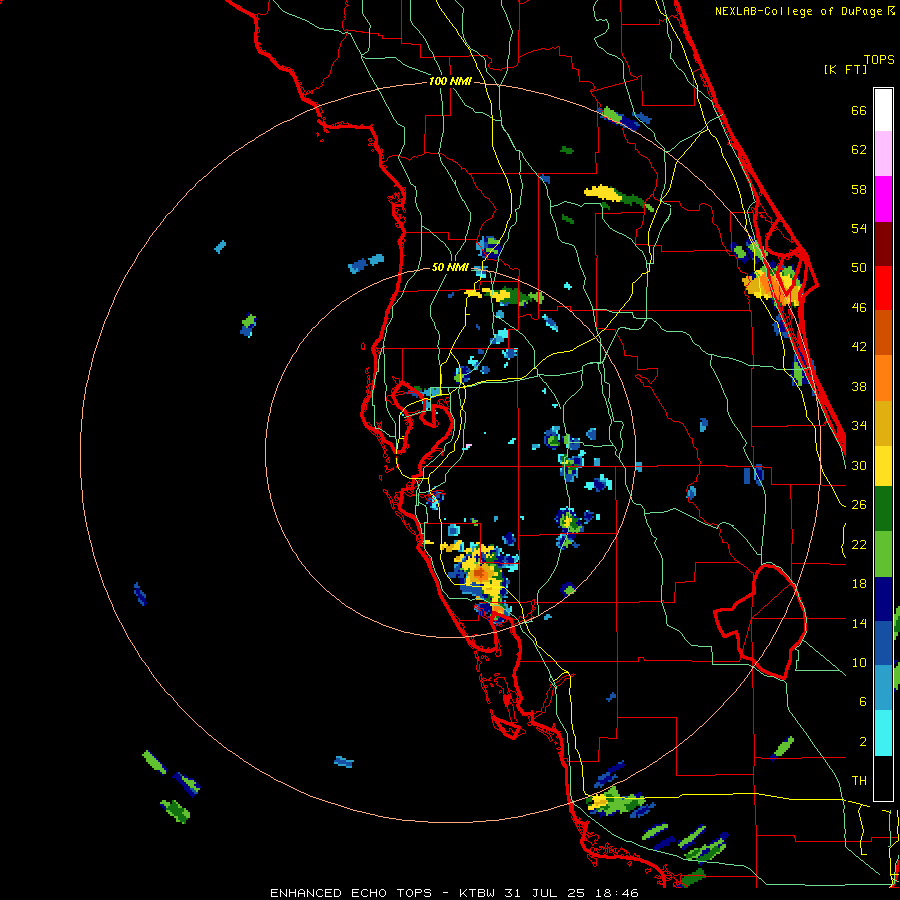Select the TH threshold label on legend
This screenshot has height=900, width=900.
tap(859, 781)
